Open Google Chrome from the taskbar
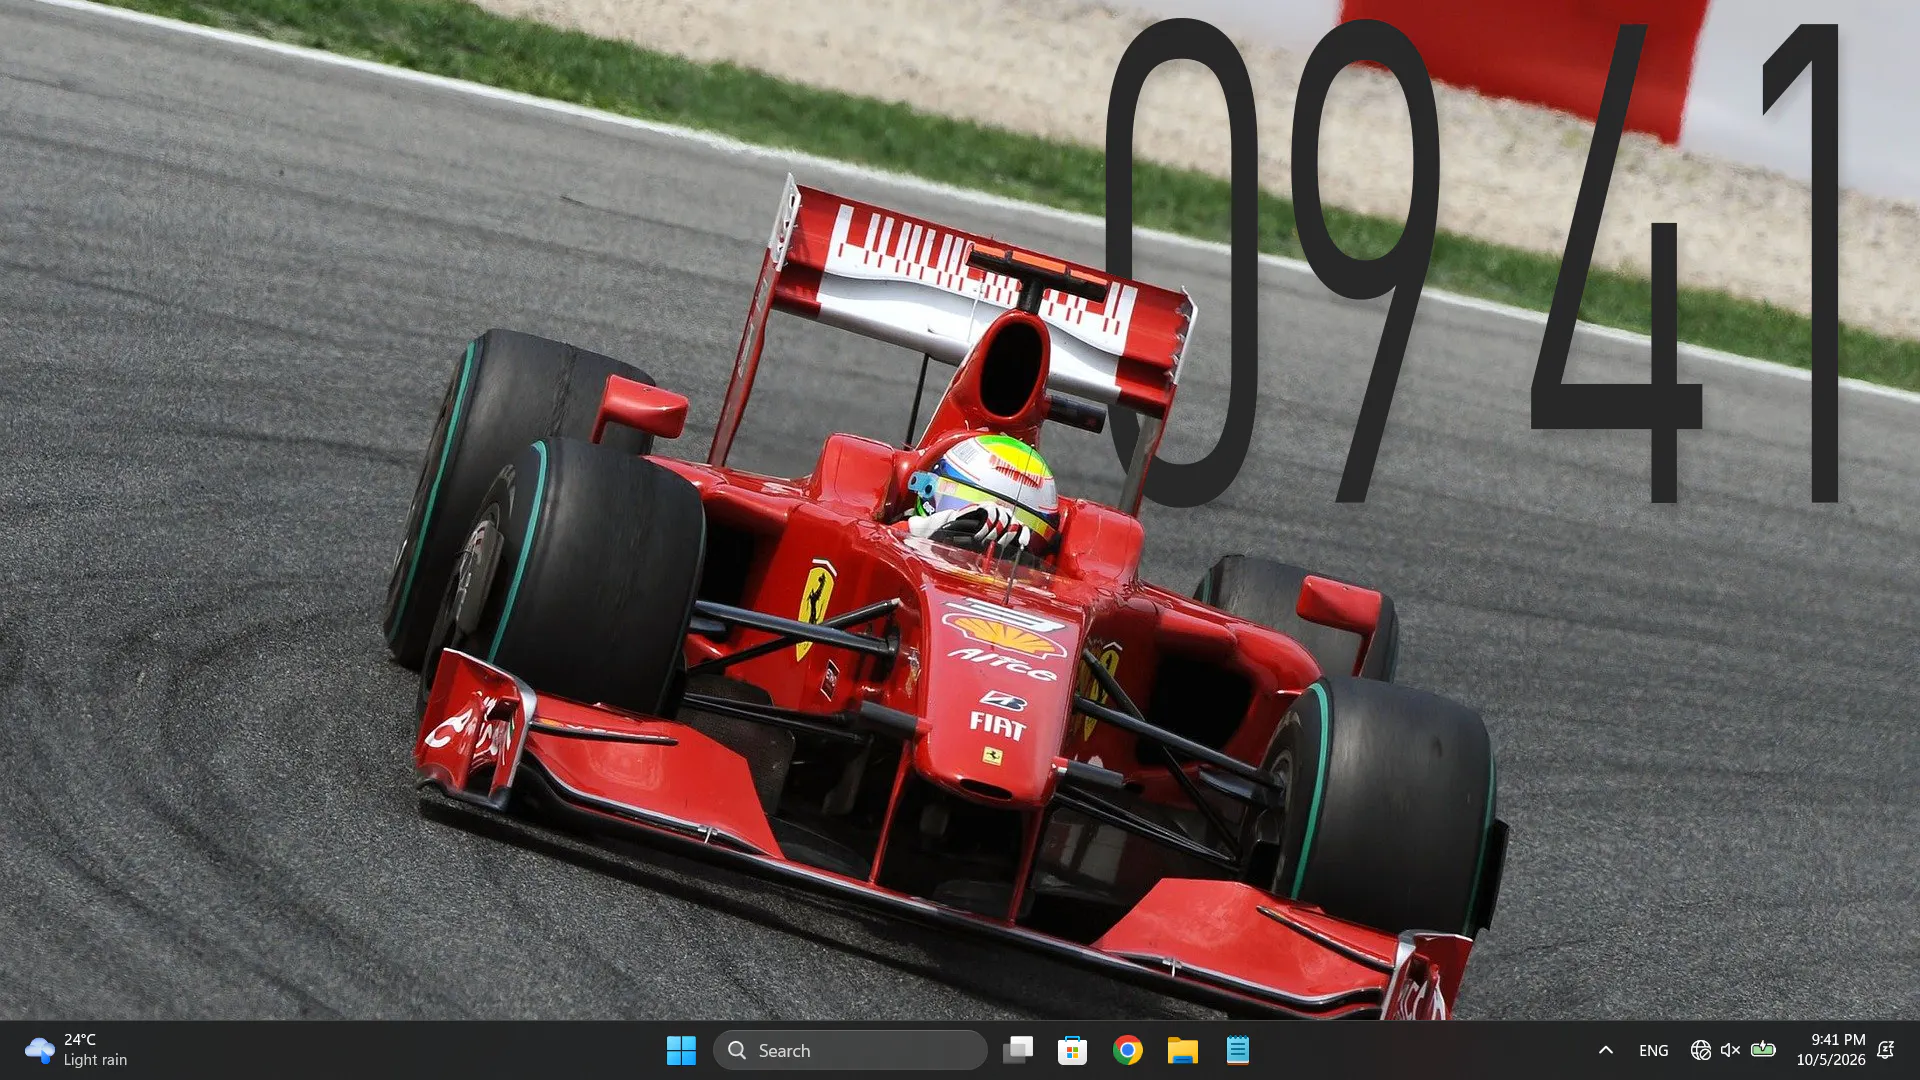Screen dimensions: 1920x1080 pyautogui.click(x=1128, y=1050)
